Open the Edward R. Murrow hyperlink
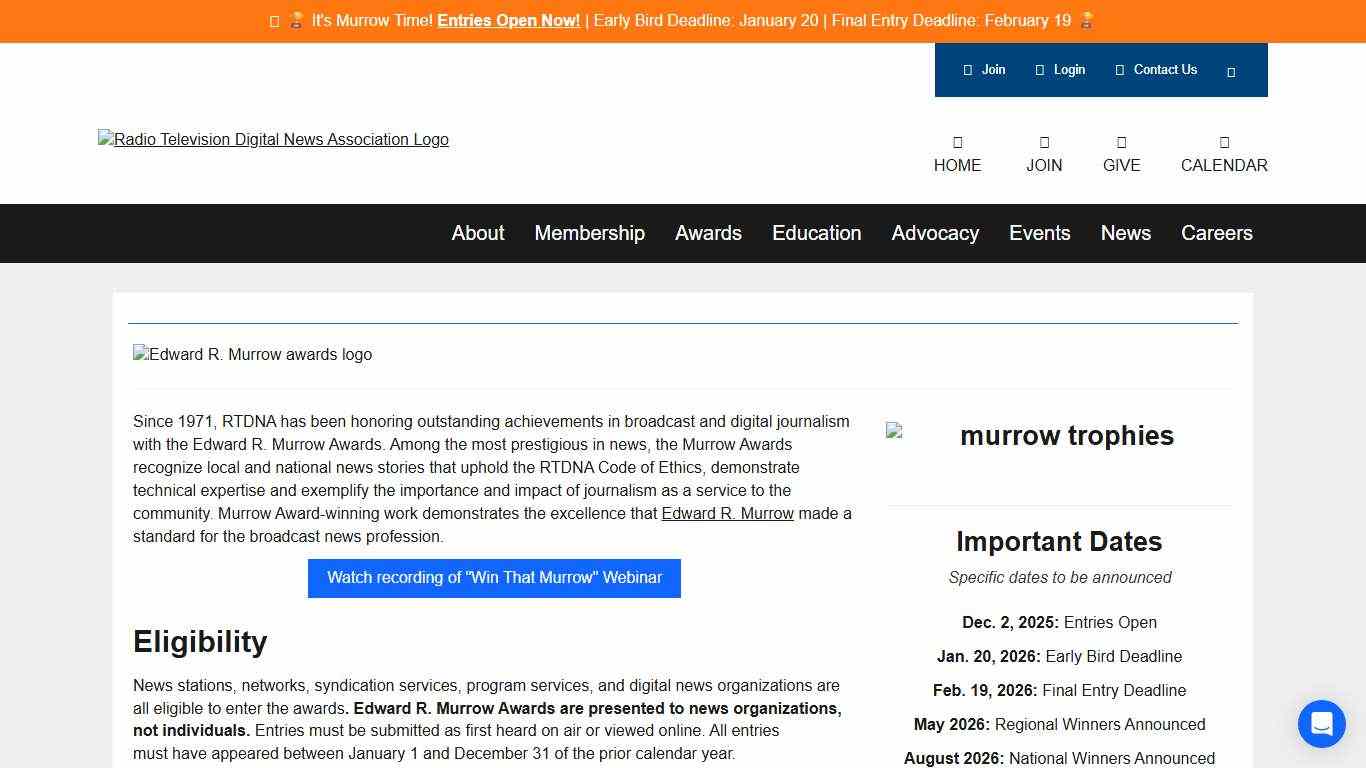The height and width of the screenshot is (768, 1366). pyautogui.click(x=727, y=513)
